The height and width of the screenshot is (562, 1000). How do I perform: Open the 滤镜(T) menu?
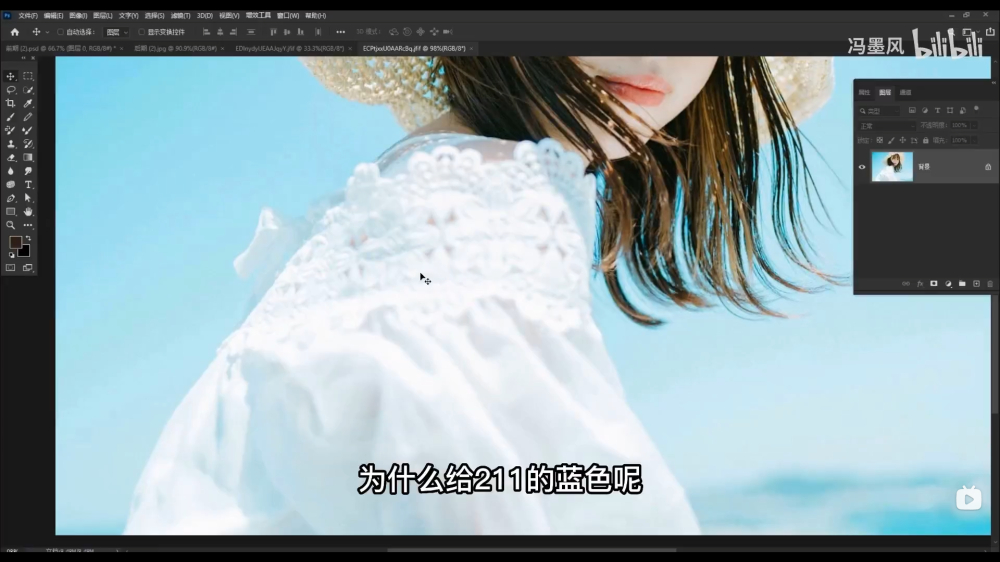180,15
